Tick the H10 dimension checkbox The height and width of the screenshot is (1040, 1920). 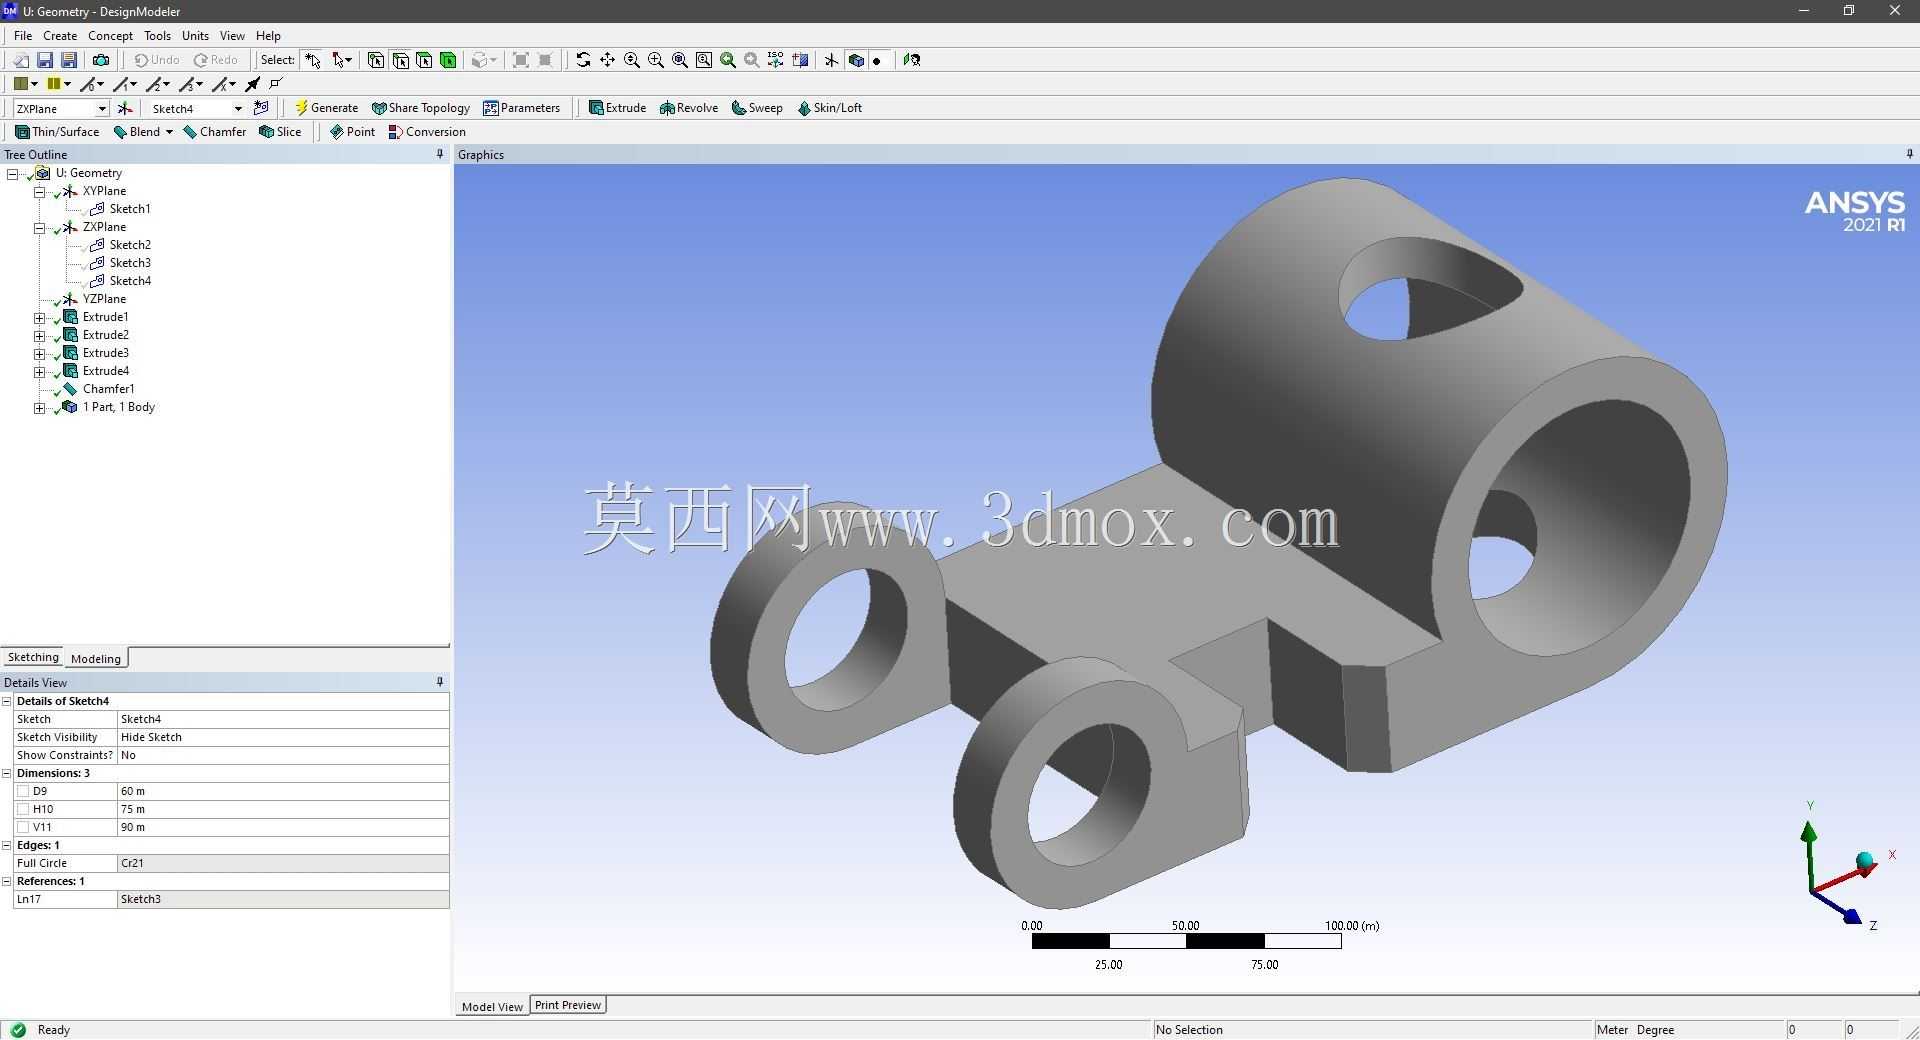(23, 809)
